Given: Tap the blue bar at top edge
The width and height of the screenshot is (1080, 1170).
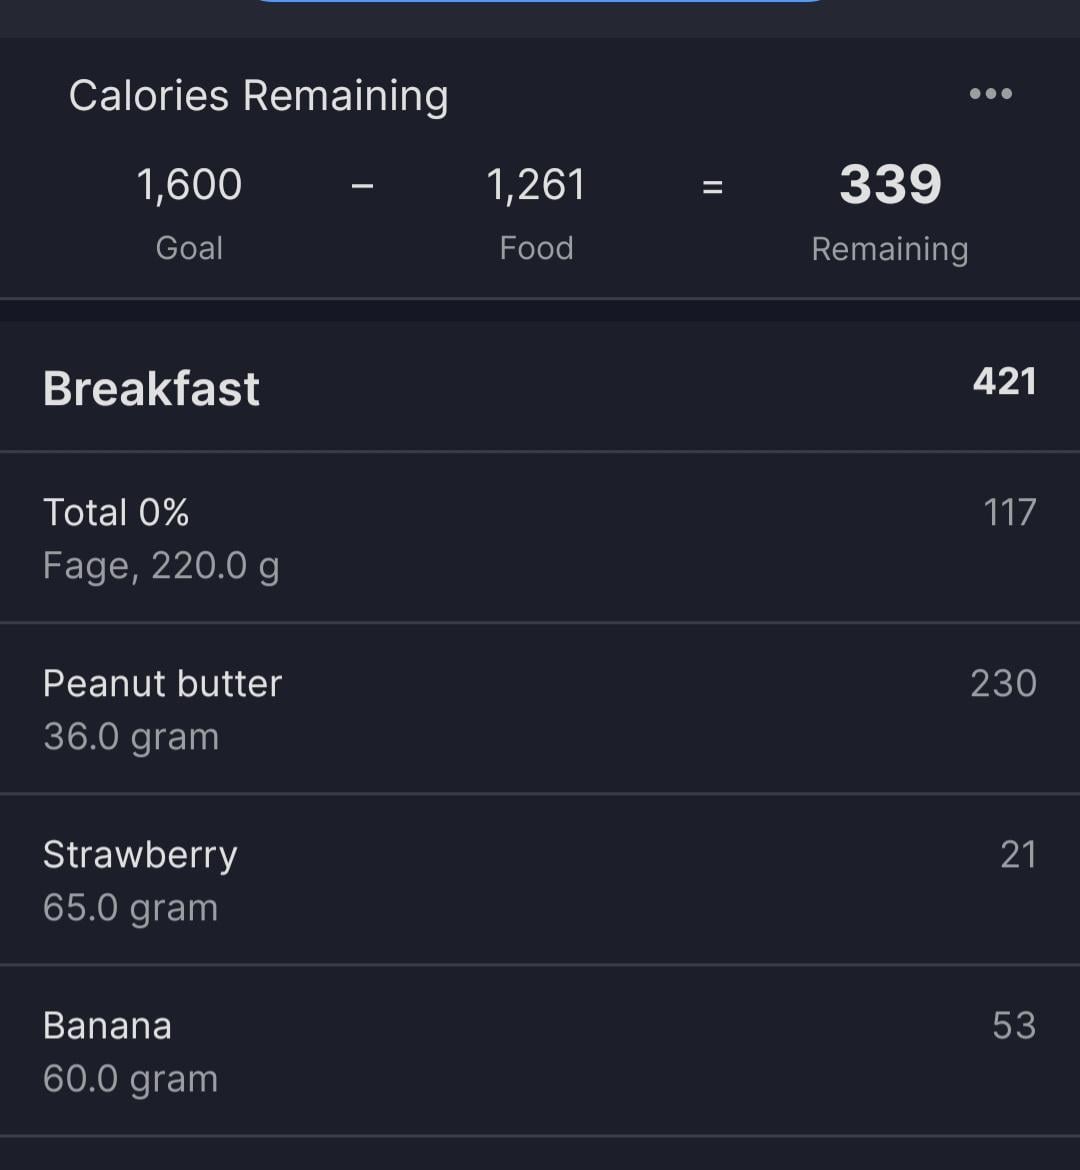Looking at the screenshot, I should pyautogui.click(x=540, y=1).
